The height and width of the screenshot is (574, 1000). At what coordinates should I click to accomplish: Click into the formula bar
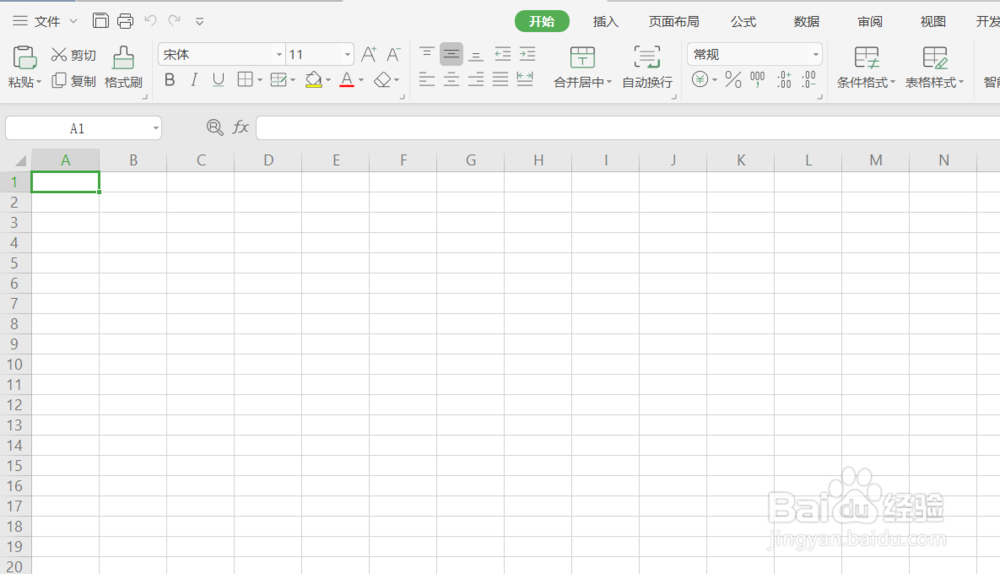(628, 128)
